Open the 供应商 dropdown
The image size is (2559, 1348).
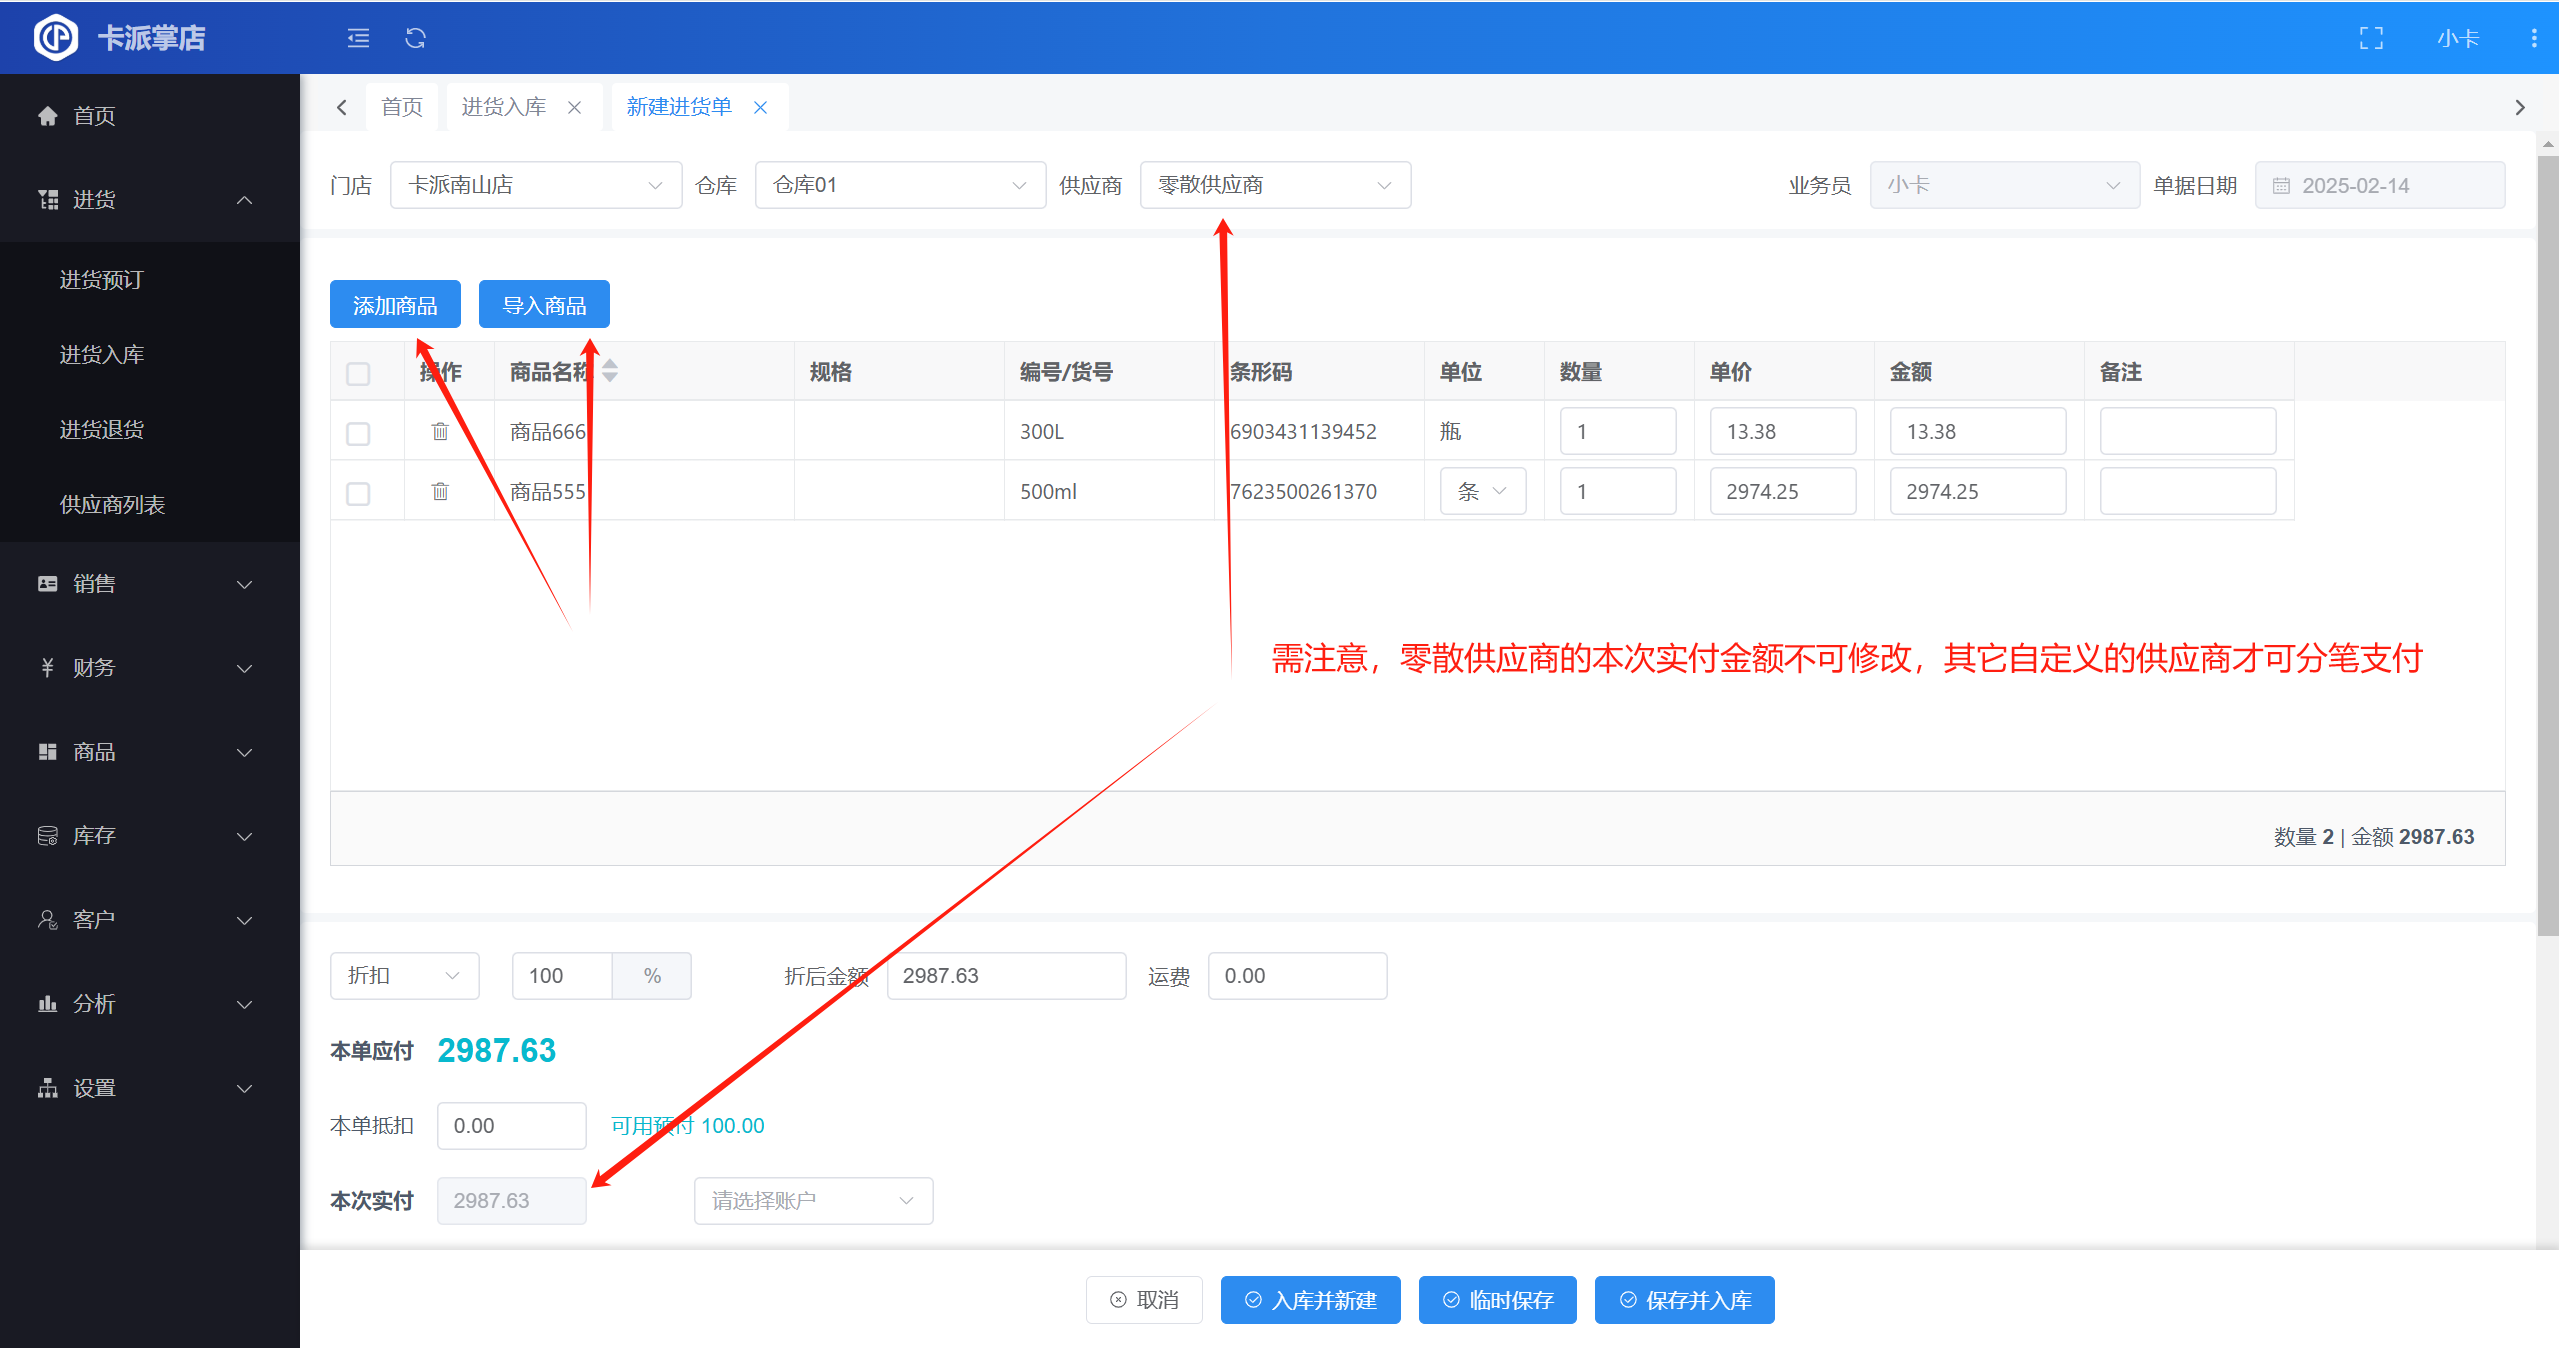1274,185
